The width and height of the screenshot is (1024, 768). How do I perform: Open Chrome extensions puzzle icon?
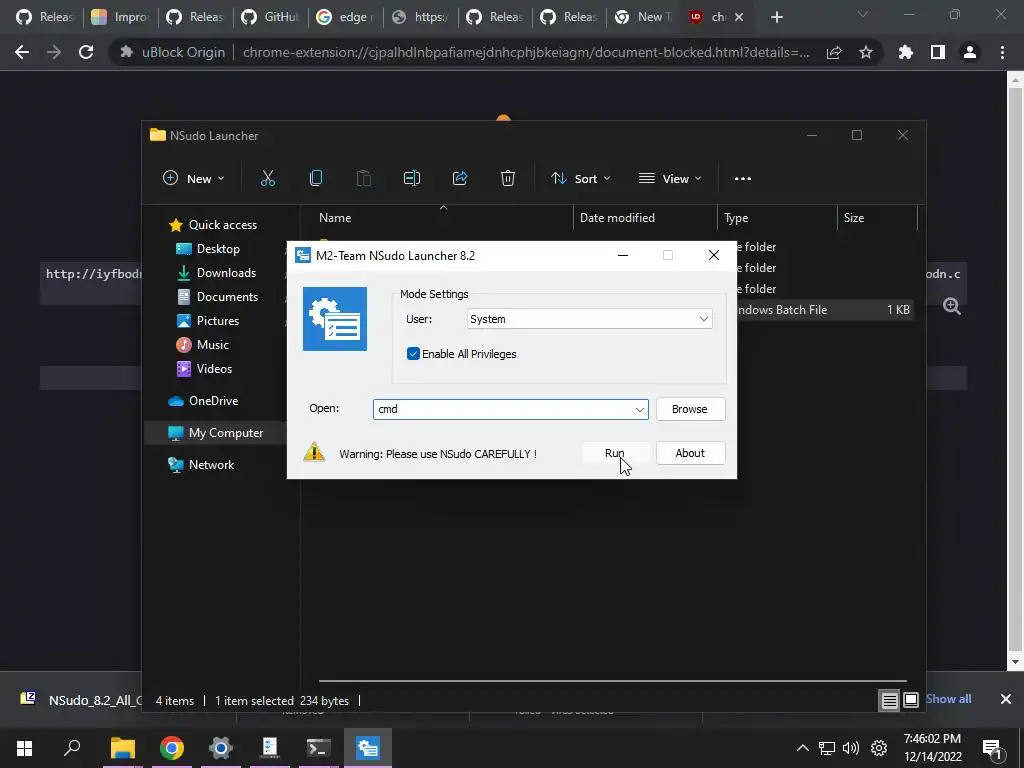coord(906,52)
